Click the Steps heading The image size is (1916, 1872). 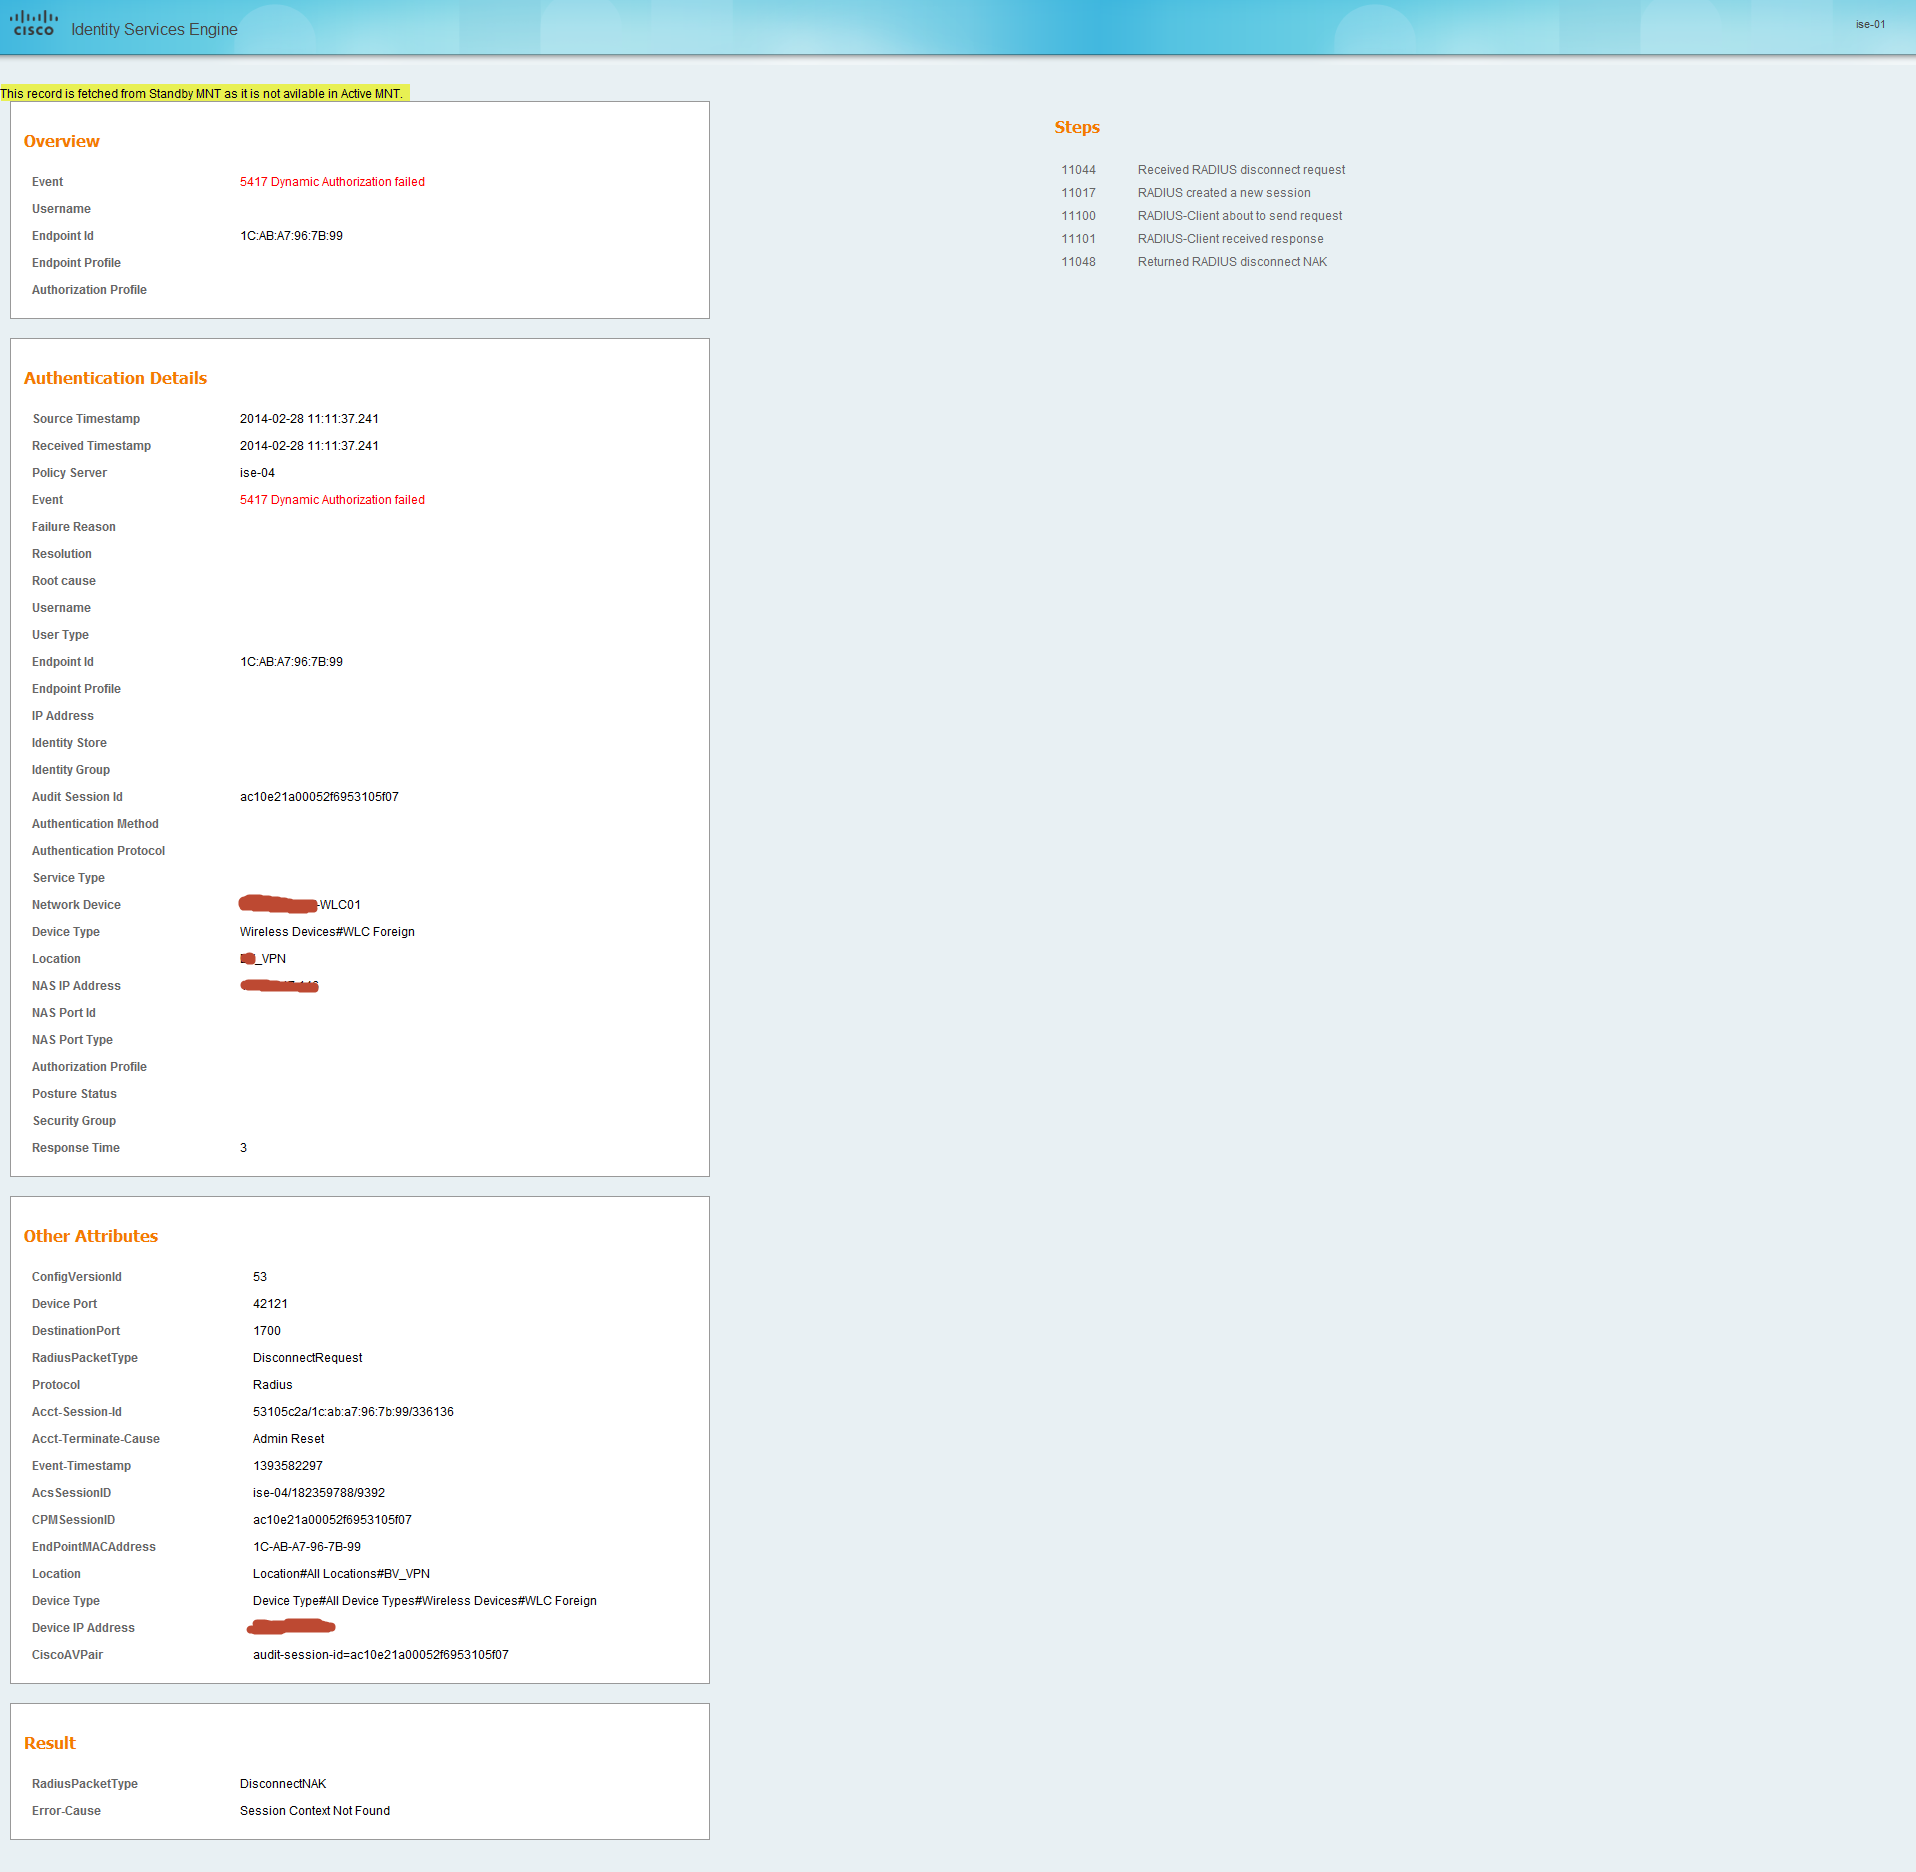pos(1077,127)
